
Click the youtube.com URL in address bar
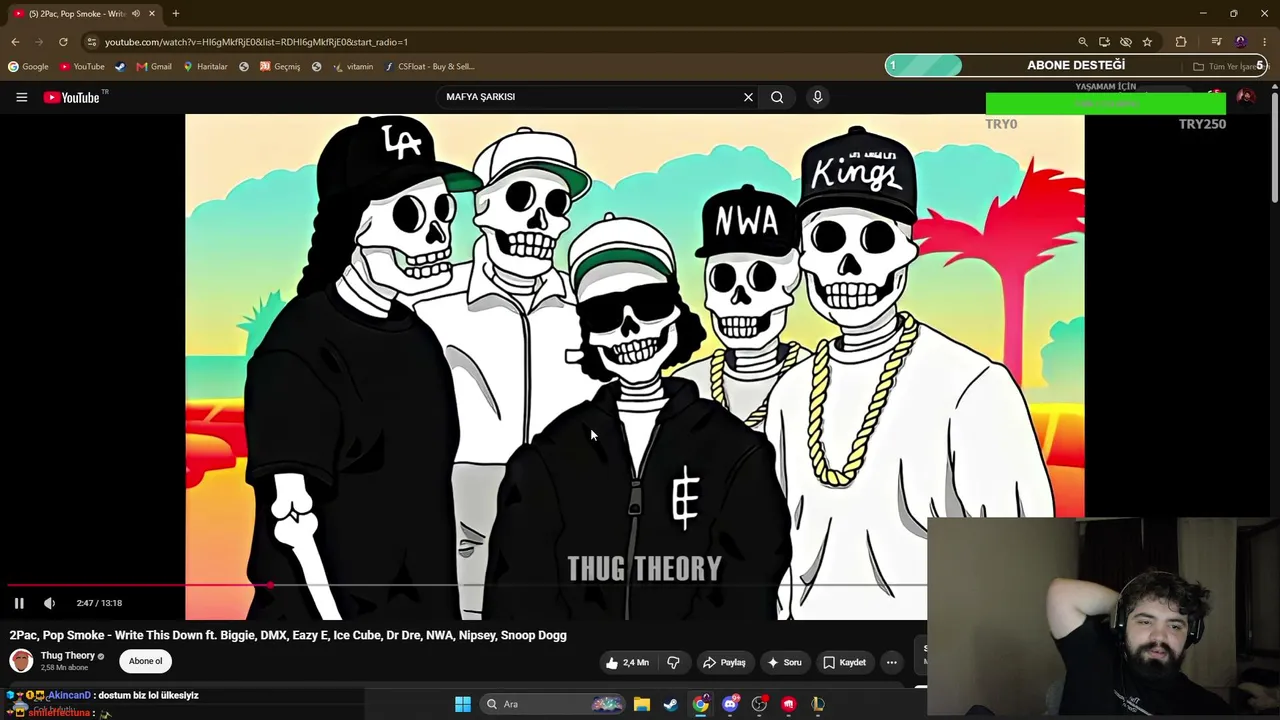coord(256,42)
